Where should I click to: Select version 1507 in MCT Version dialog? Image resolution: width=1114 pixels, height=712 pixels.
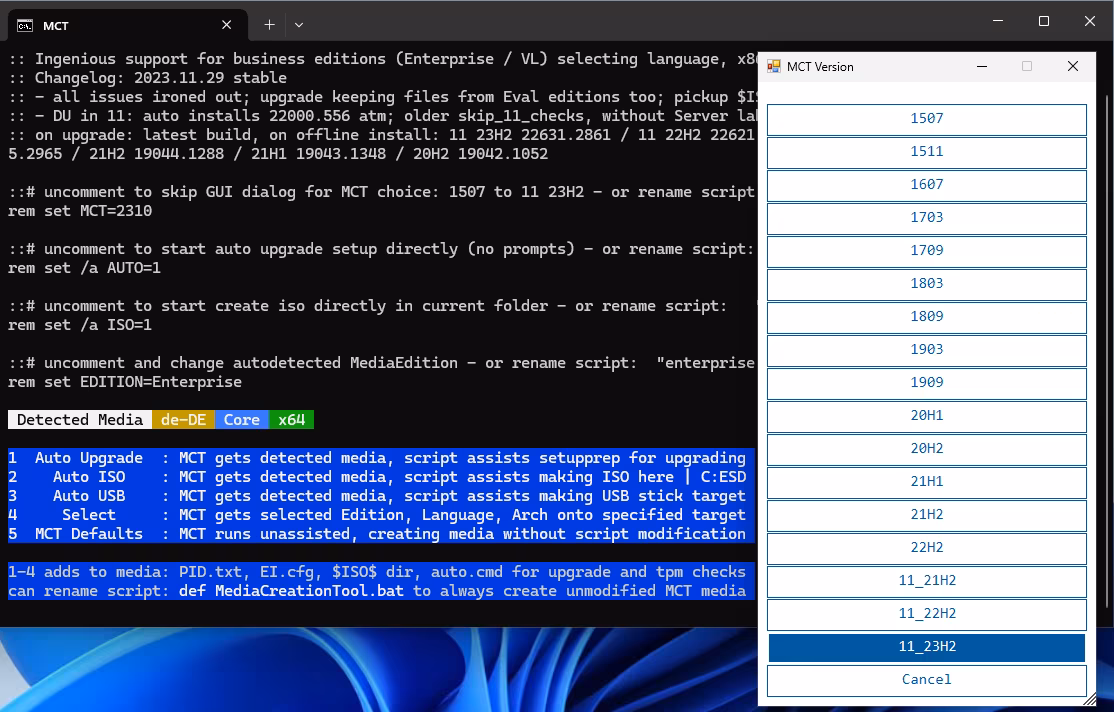pos(926,119)
